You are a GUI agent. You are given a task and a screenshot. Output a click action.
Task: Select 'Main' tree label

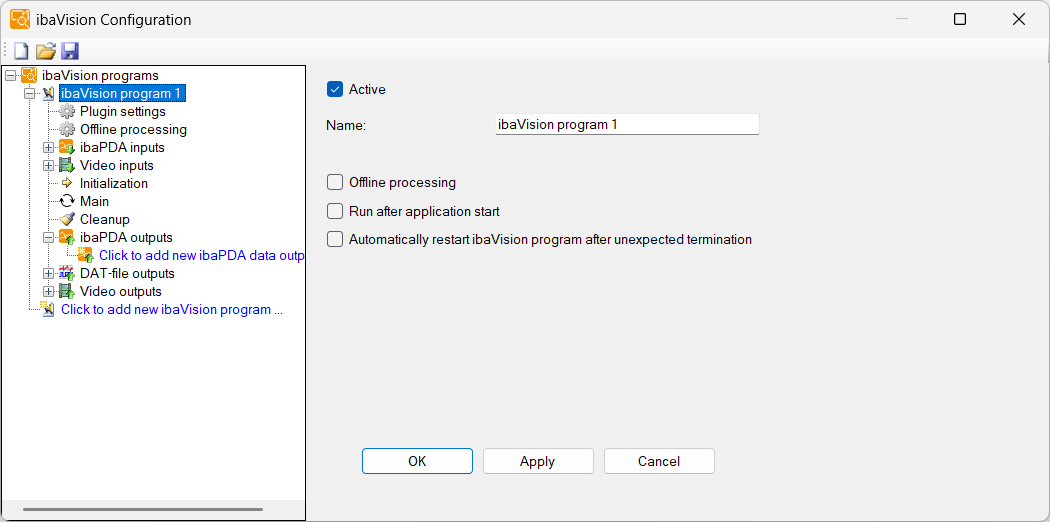pos(94,201)
